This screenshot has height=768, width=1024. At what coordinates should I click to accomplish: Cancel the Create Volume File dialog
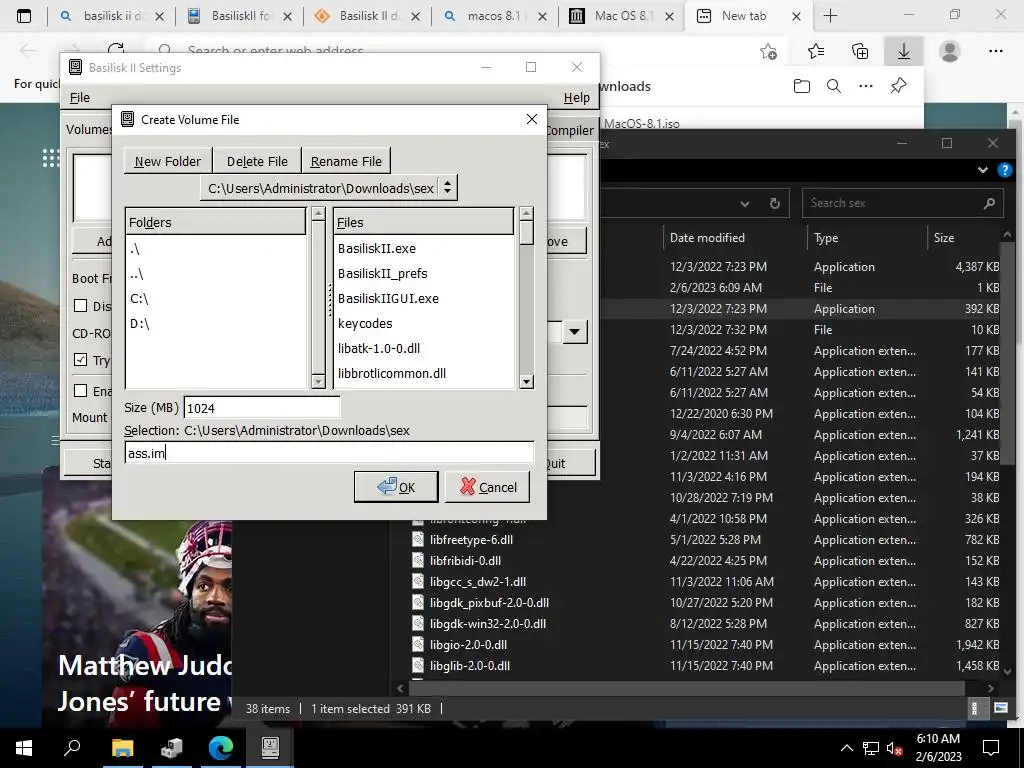pyautogui.click(x=487, y=487)
